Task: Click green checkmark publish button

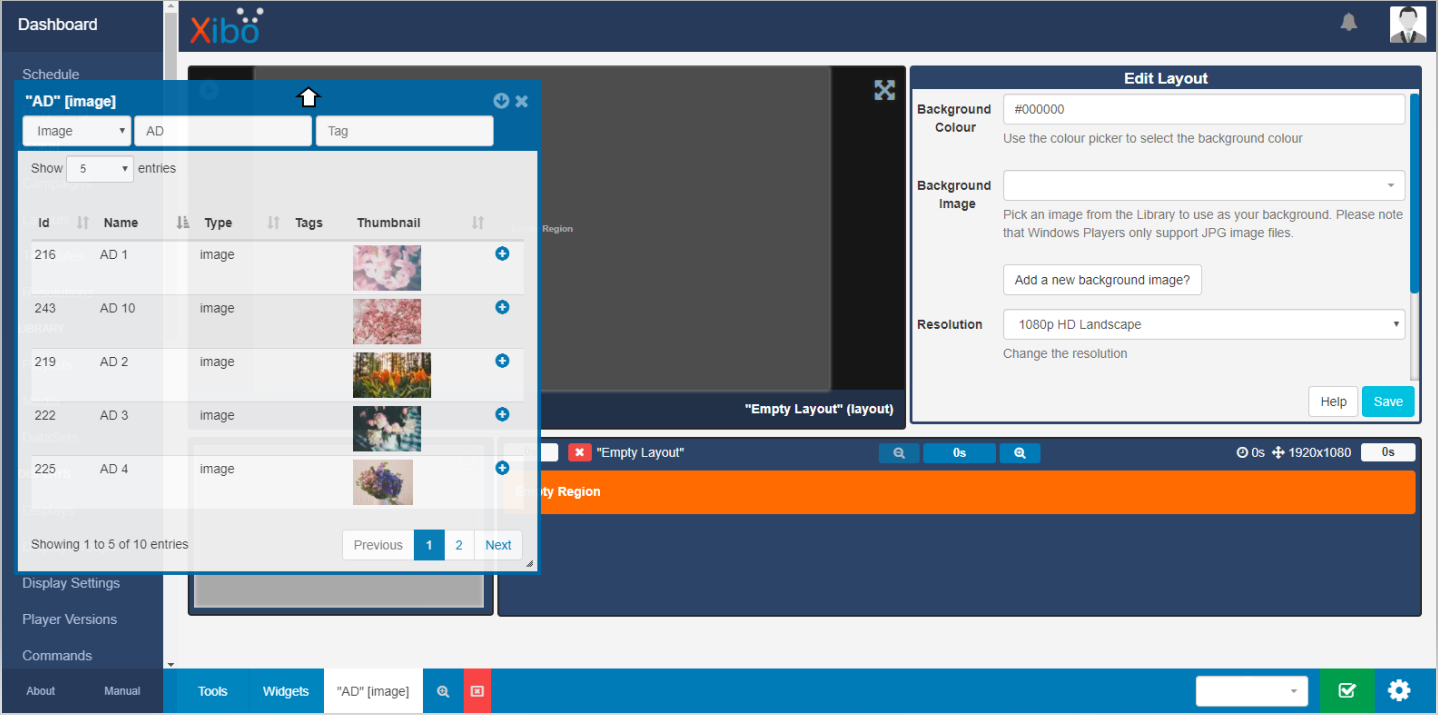Action: pyautogui.click(x=1346, y=690)
